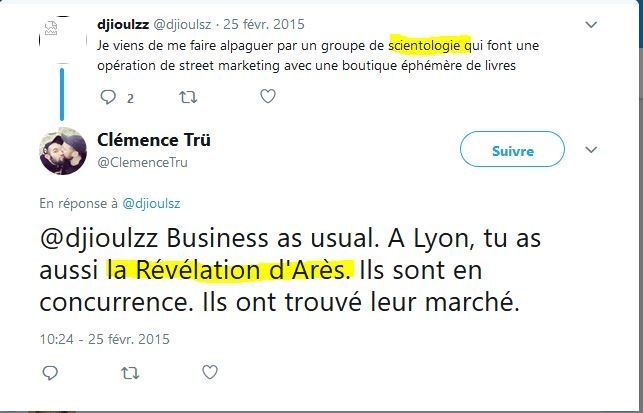Open tweet date 25 févr. 2015 at top
This screenshot has height=413, width=643.
[x=264, y=24]
